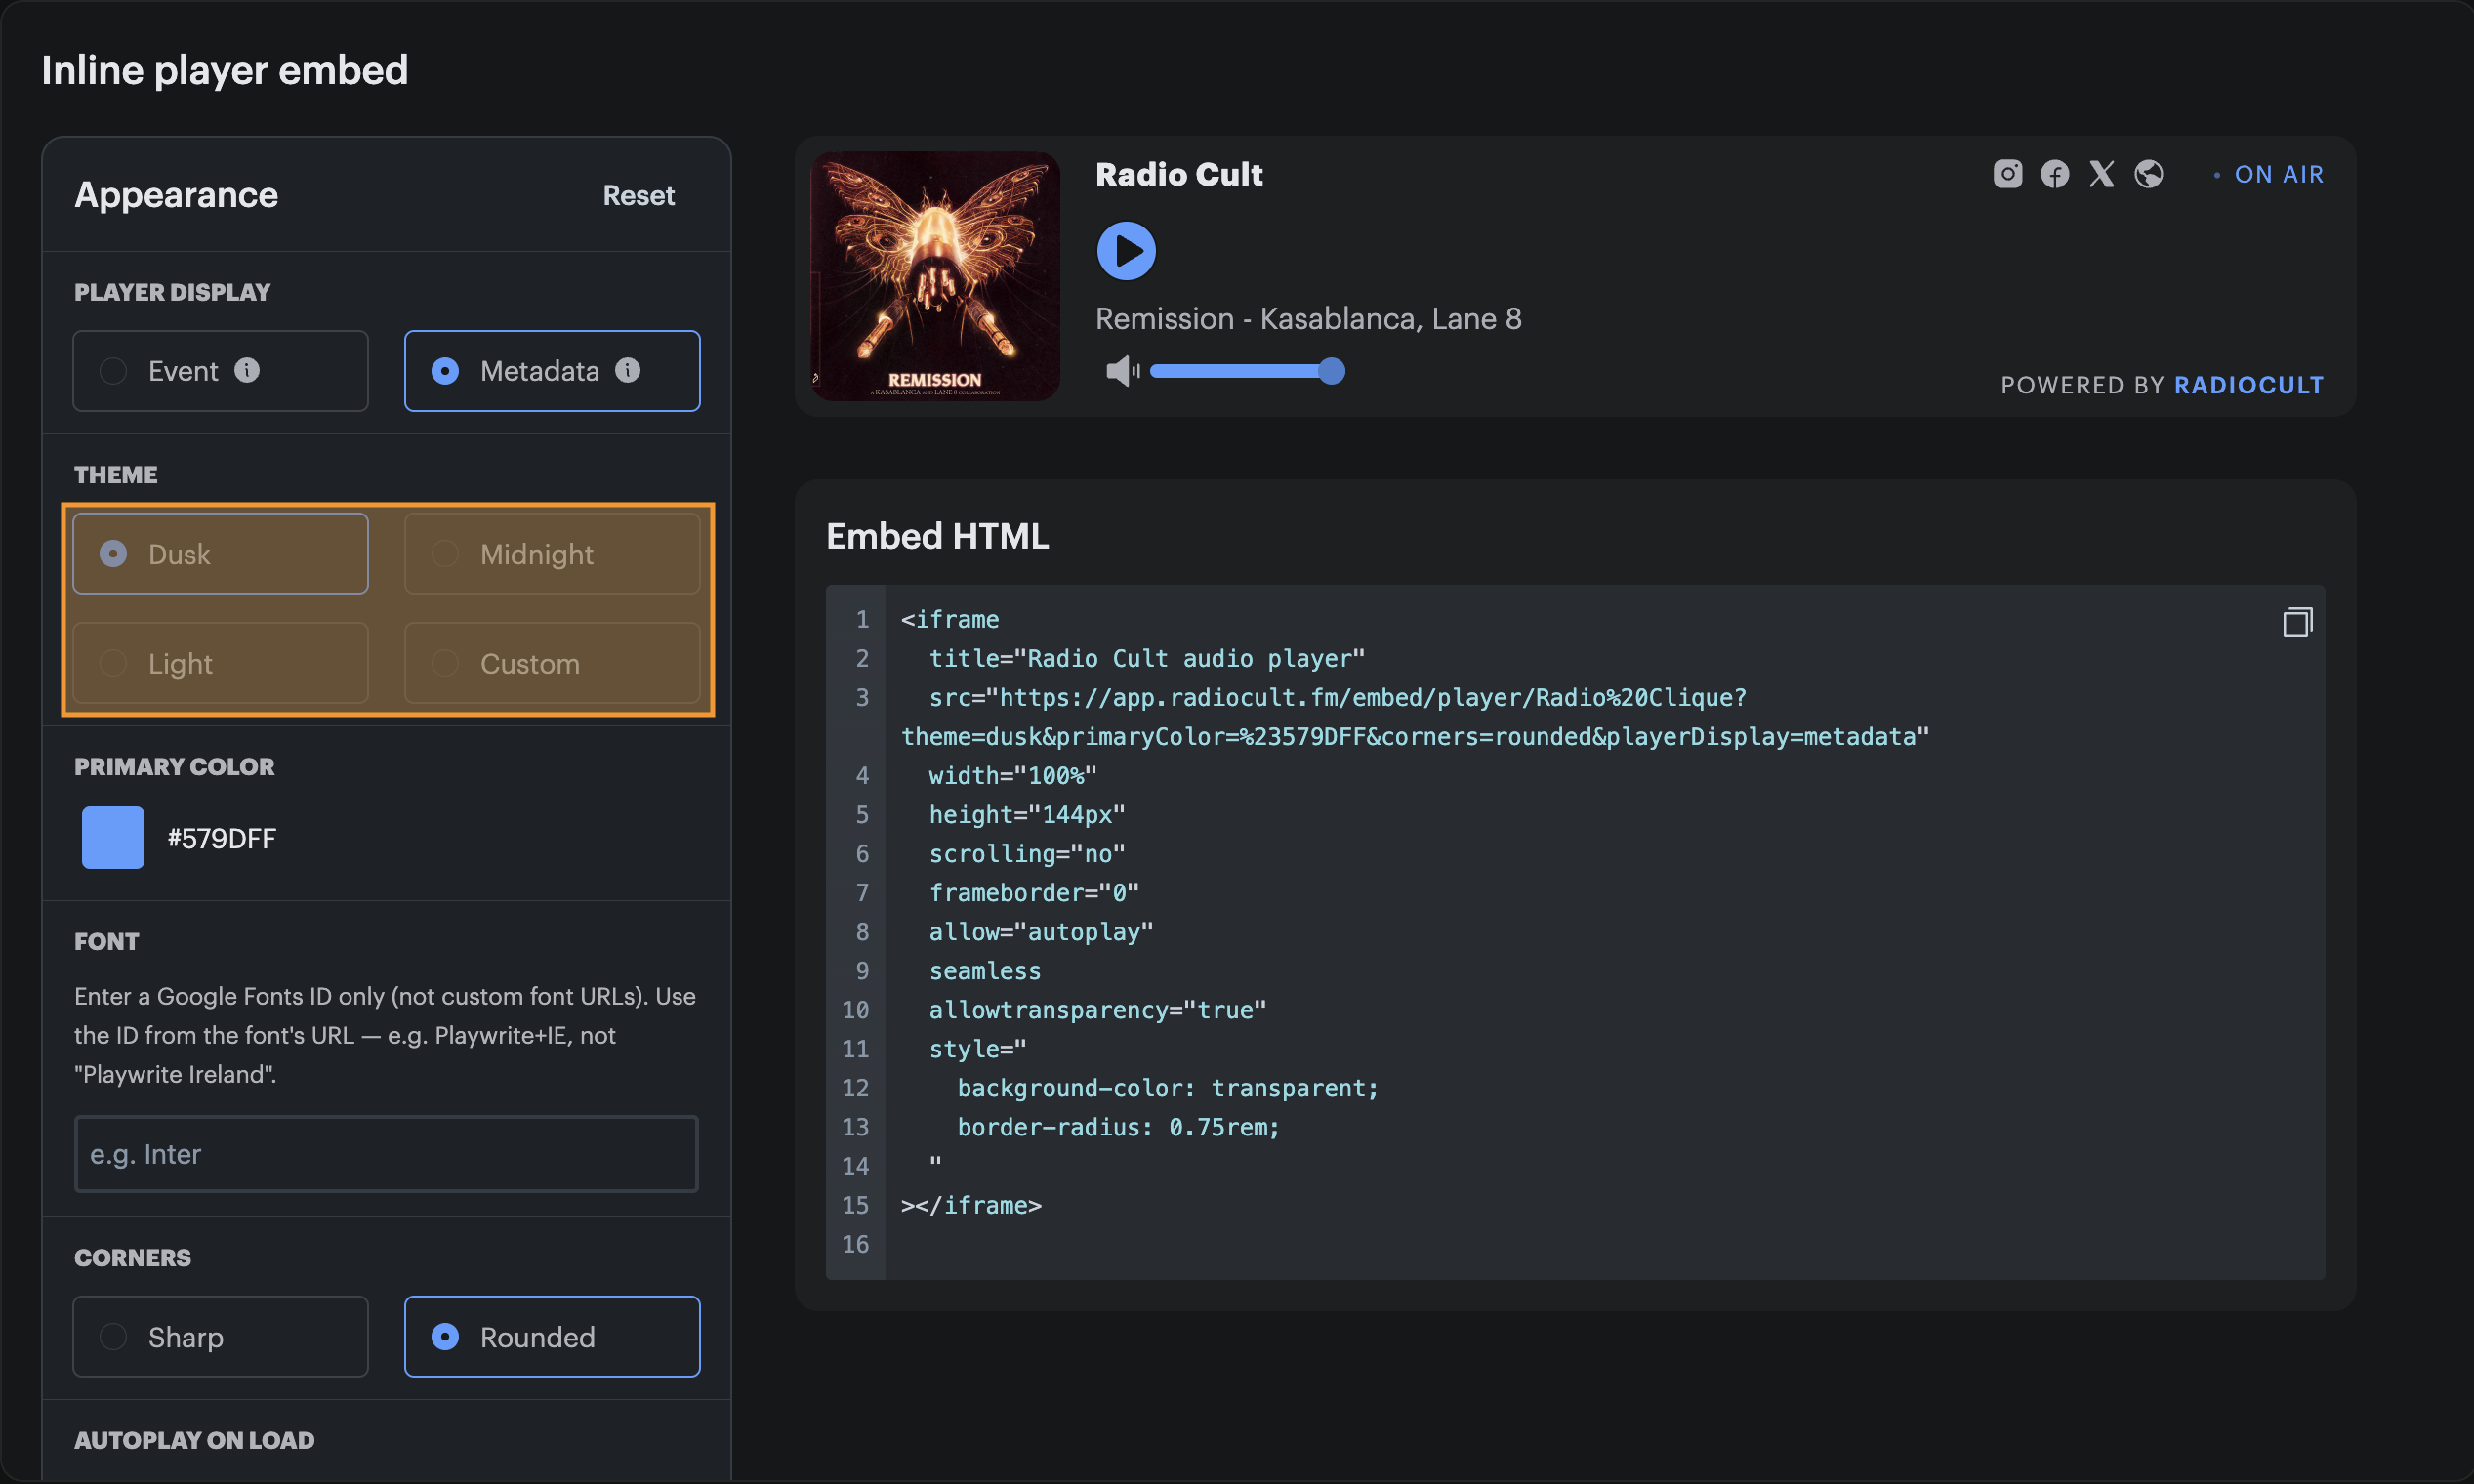Play the Radio Cult stream
The width and height of the screenshot is (2474, 1484).
click(x=1126, y=251)
